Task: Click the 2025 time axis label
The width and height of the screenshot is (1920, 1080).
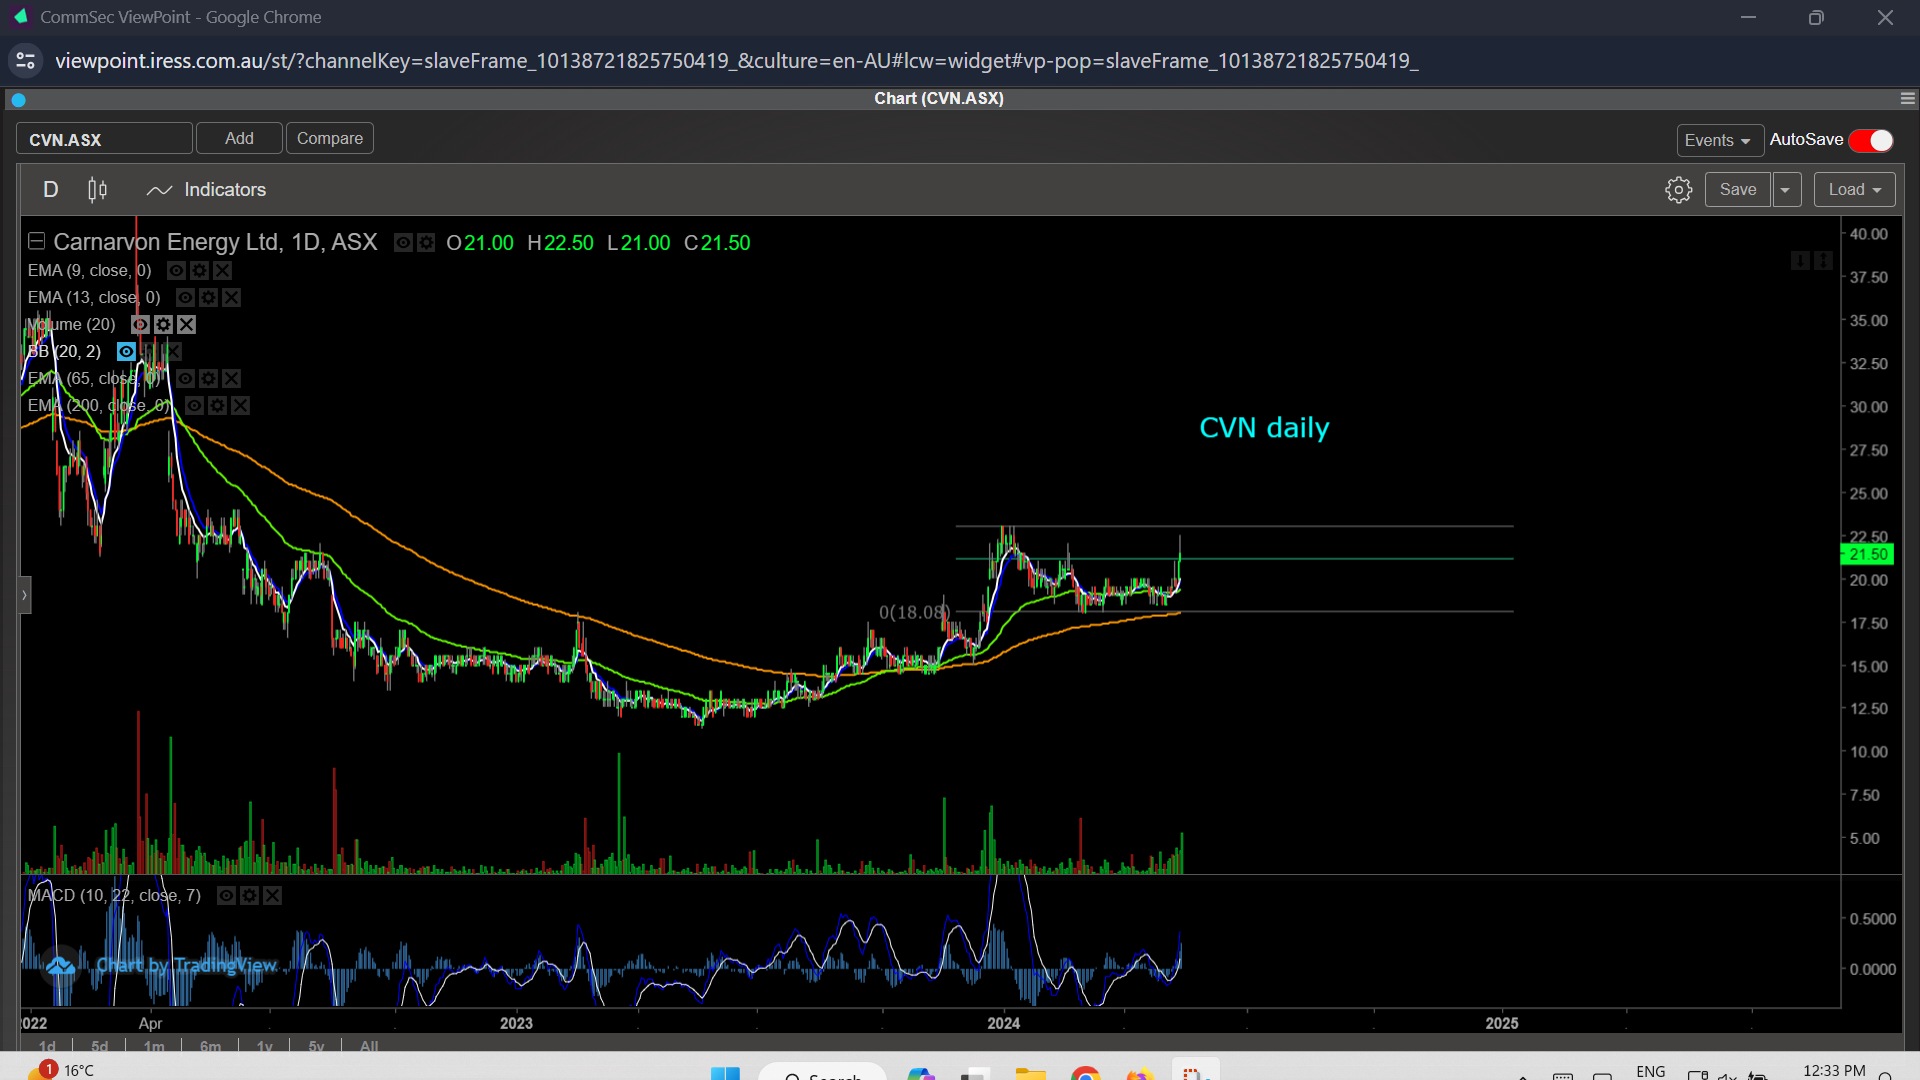Action: [1502, 1023]
